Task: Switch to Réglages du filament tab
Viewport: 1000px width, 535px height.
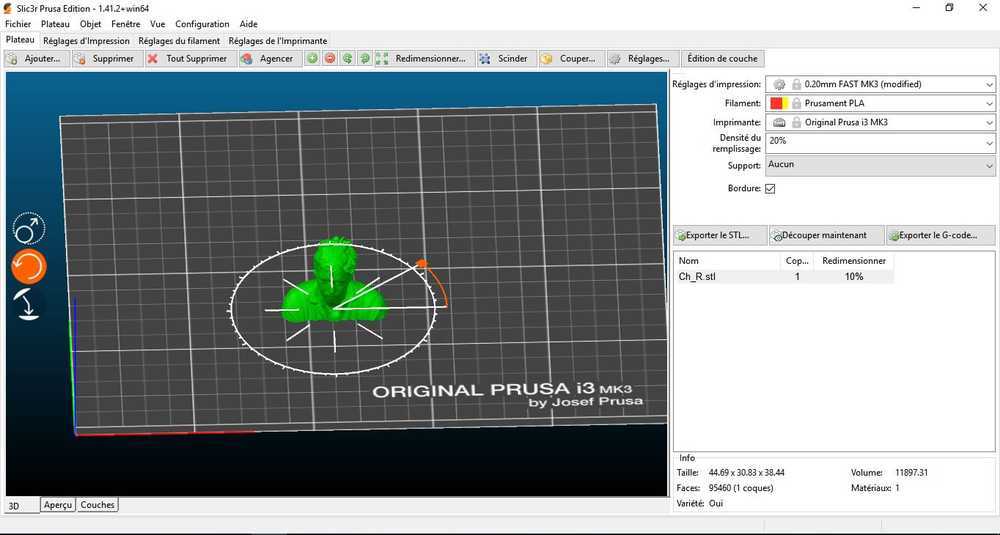Action: coord(179,41)
